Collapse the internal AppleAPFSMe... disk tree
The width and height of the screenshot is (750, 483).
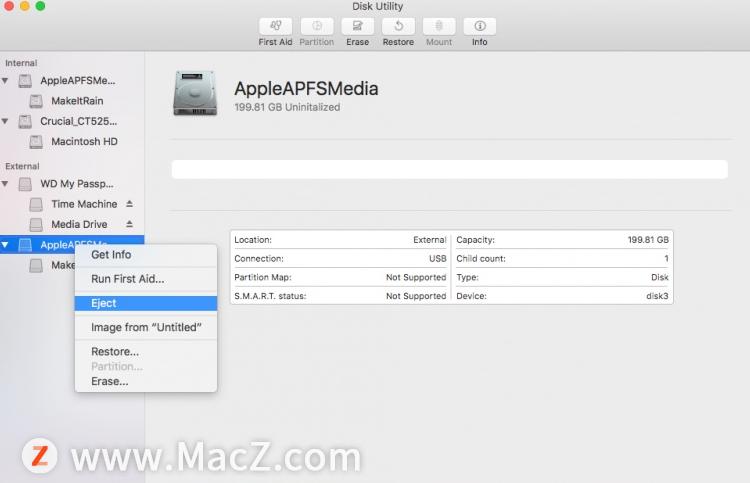coord(5,81)
